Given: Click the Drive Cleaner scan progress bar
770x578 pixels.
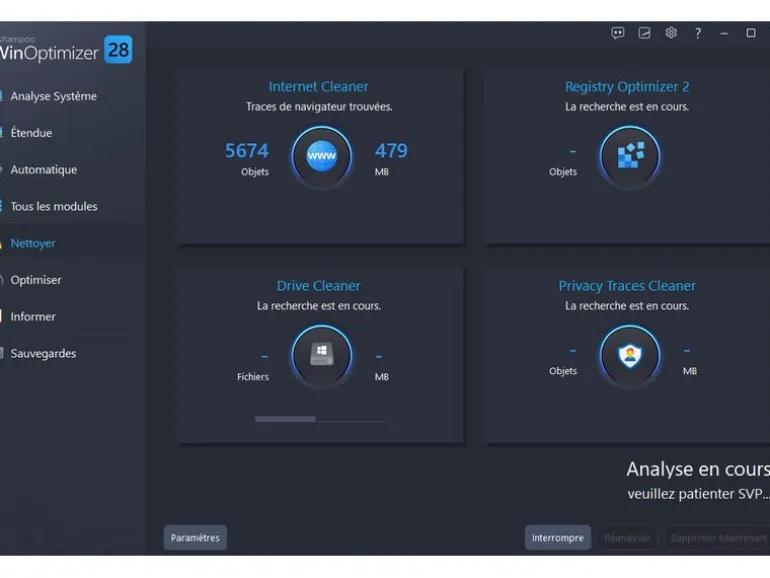Looking at the screenshot, I should click(x=320, y=419).
